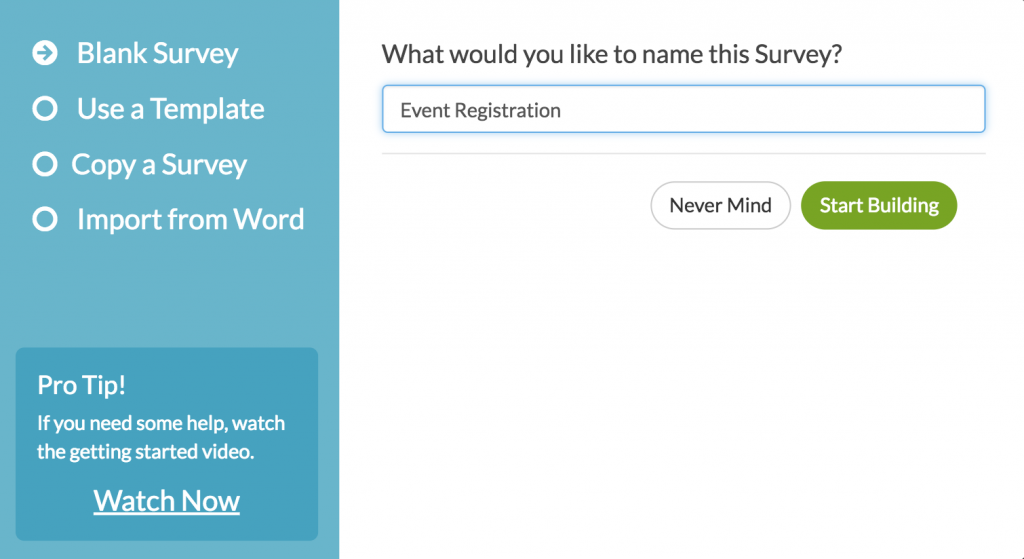
Task: Click the arrow icon beside Blank Survey
Action: (45, 53)
